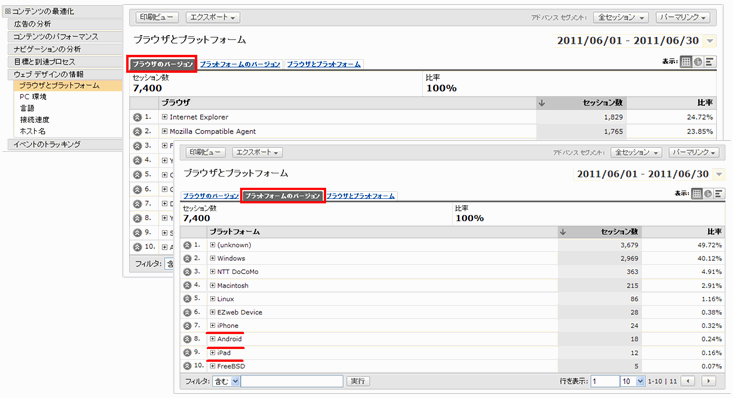
Task: Click row icon beside EZweb Device
Action: coord(187,312)
